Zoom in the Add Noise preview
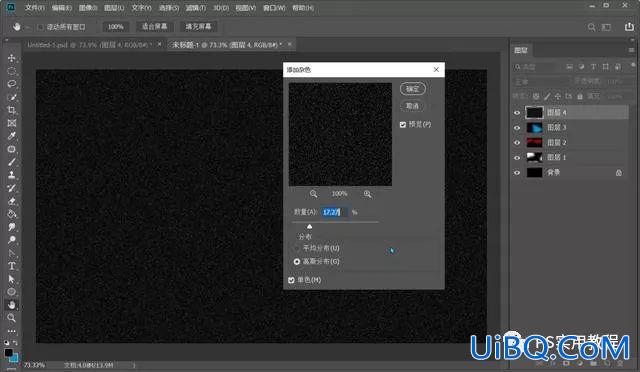The image size is (640, 372). [x=367, y=194]
